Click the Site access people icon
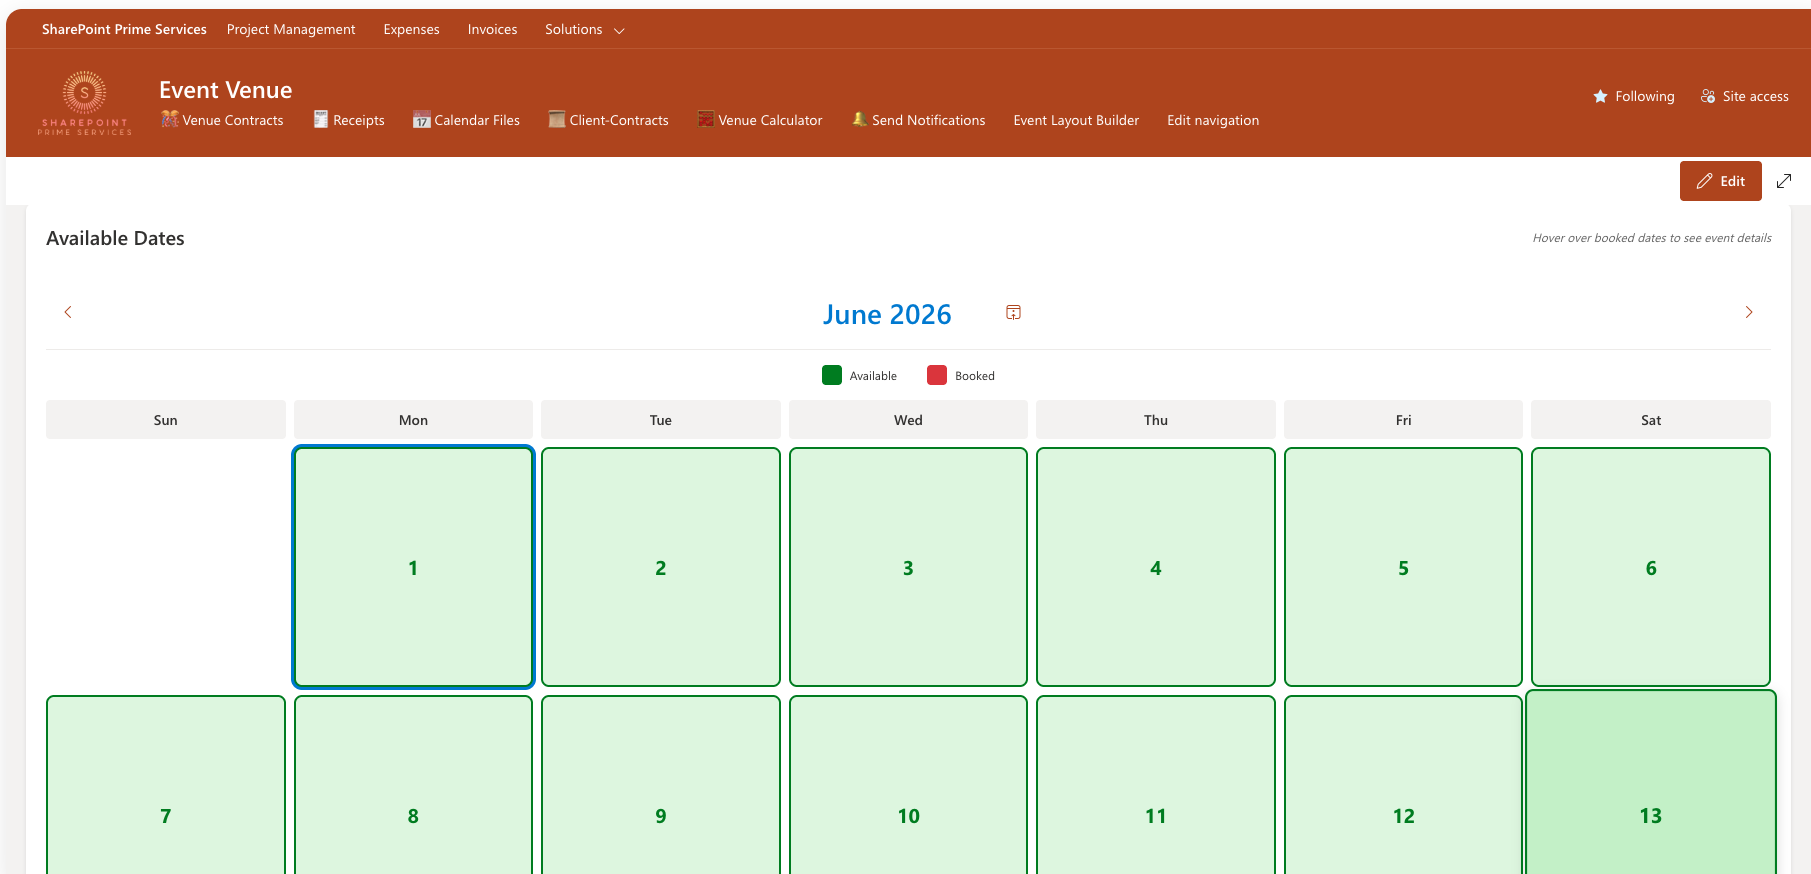 pos(1708,96)
